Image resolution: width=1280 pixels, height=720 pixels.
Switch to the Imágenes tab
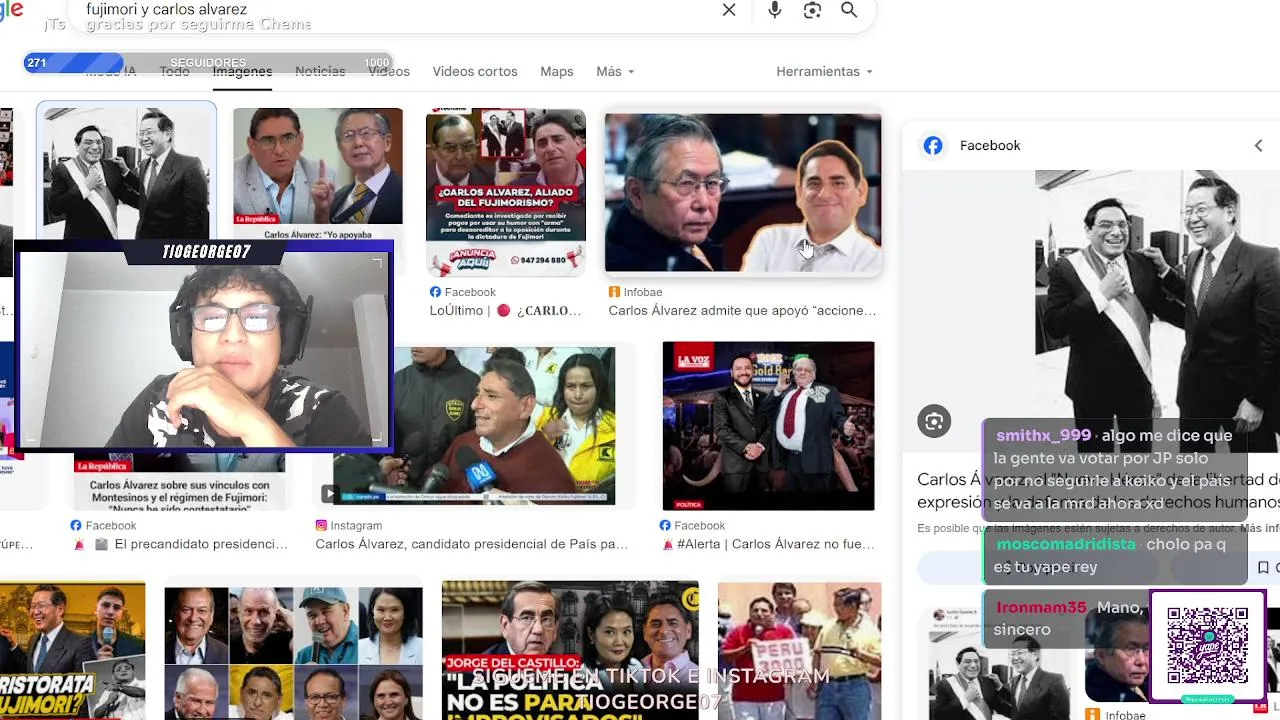point(242,71)
